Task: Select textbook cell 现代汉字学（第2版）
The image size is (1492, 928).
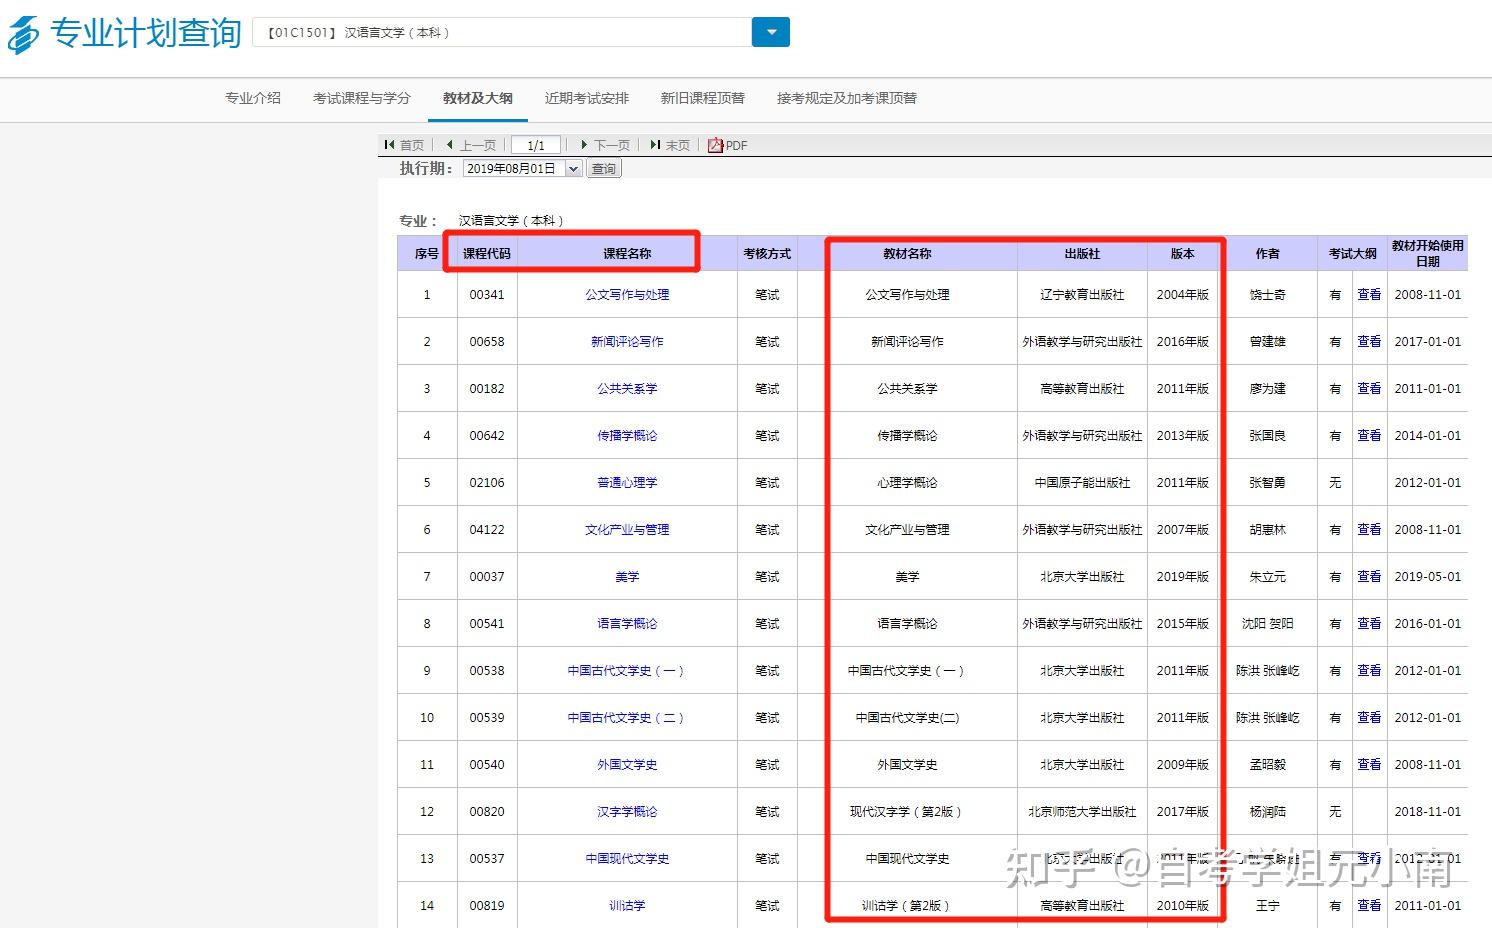Action: coord(907,812)
